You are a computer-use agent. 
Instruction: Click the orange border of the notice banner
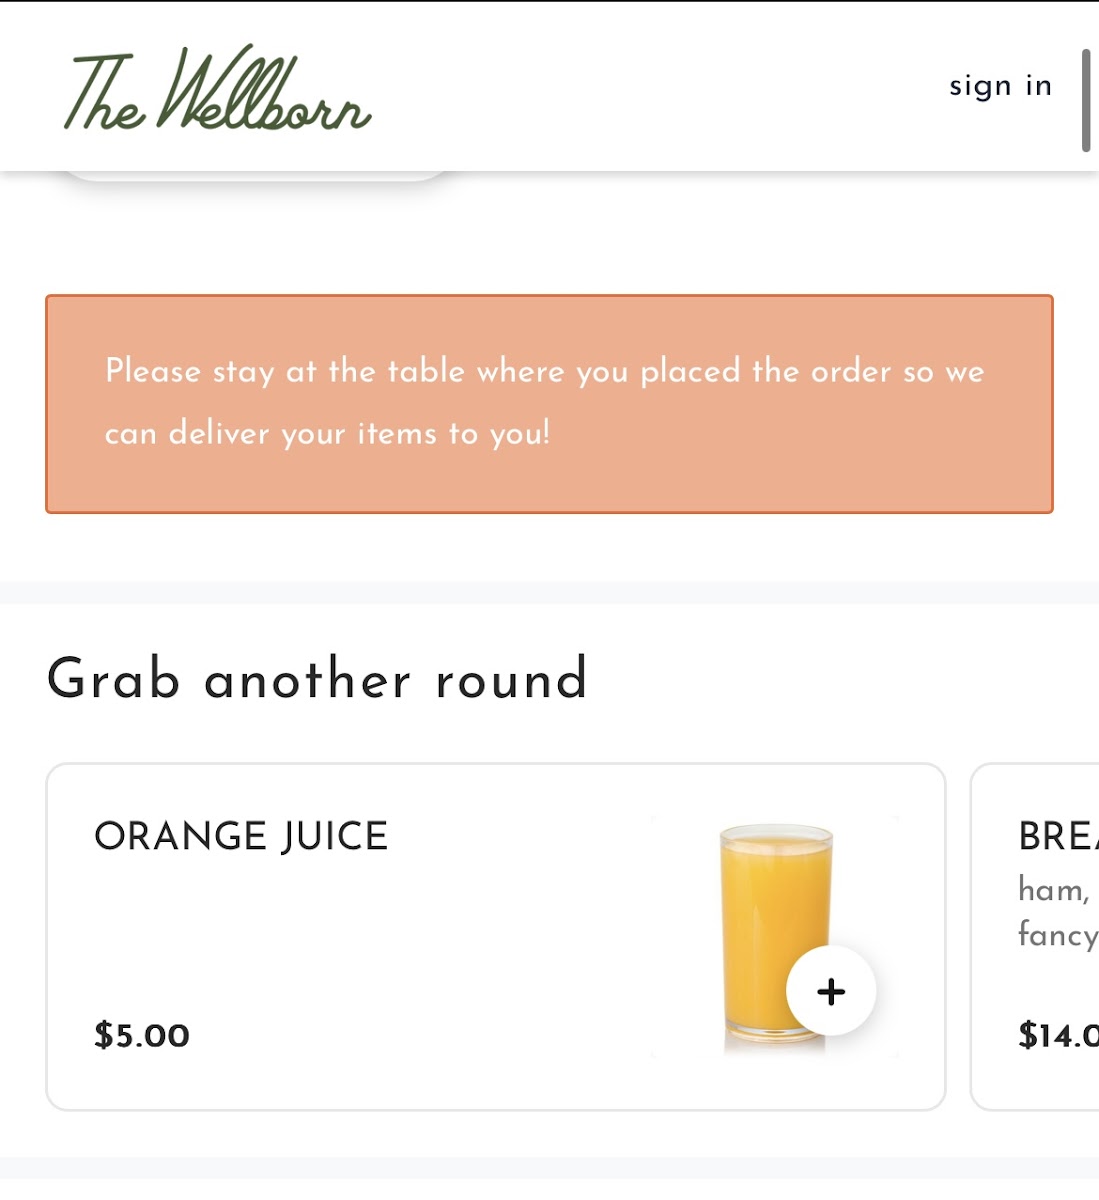coord(549,296)
